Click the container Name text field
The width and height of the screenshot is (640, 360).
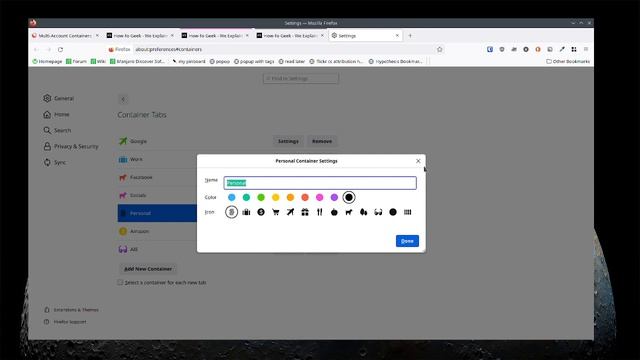point(320,183)
